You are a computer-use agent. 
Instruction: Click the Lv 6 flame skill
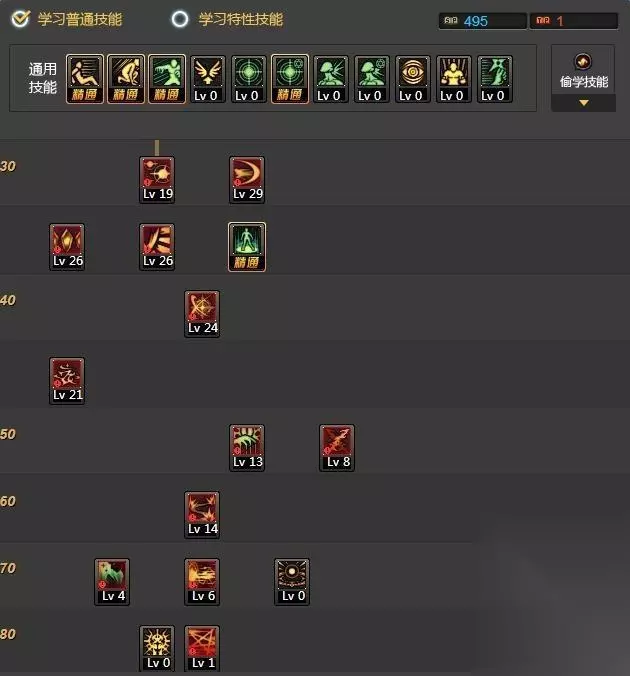(202, 582)
